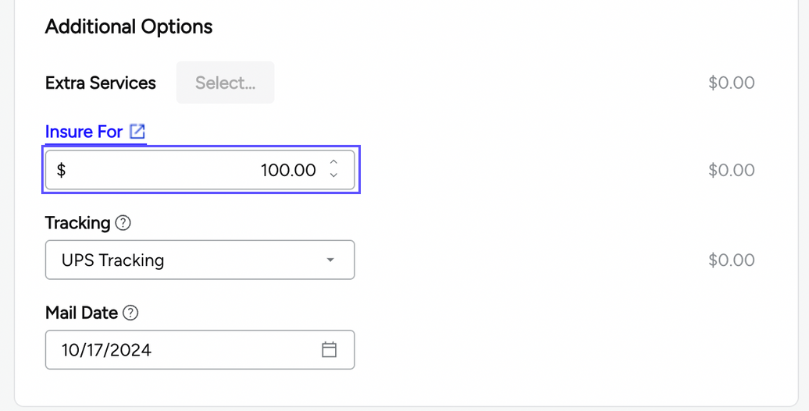This screenshot has height=411, width=809.
Task: Increase insurance amount with the up arrow
Action: 334,162
